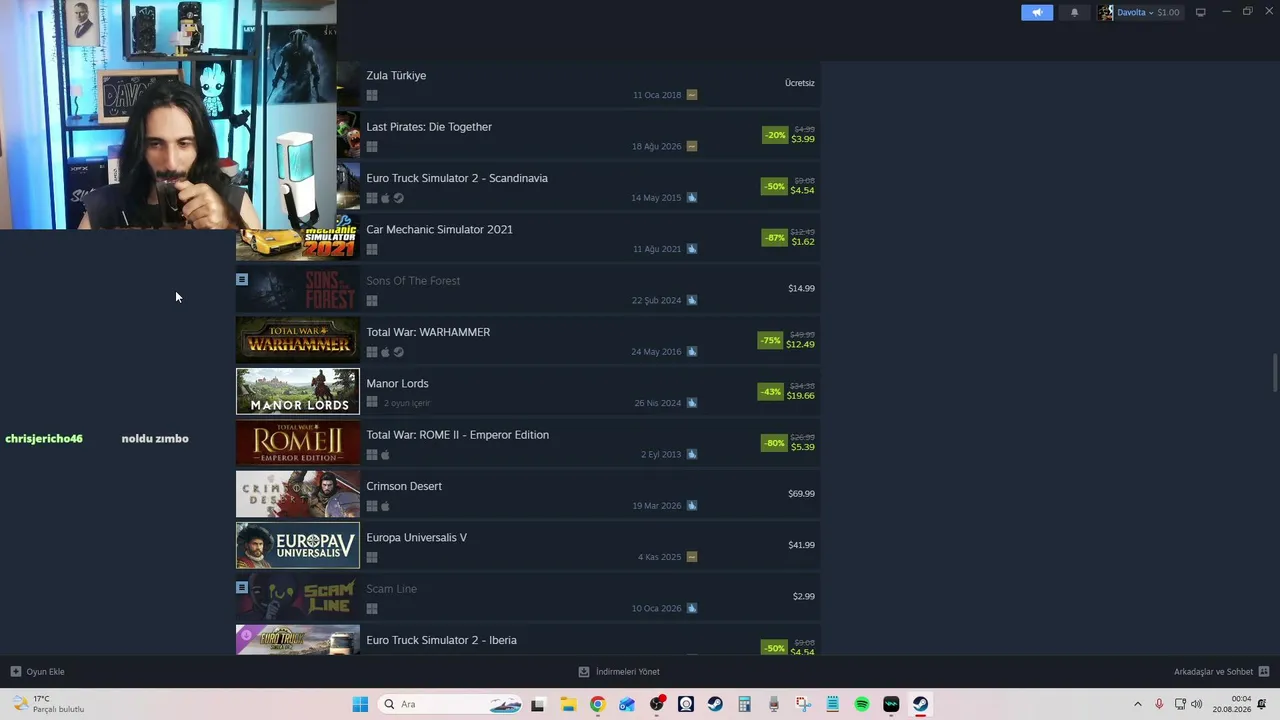Click the positive review thumb for Scam Line

[x=692, y=608]
